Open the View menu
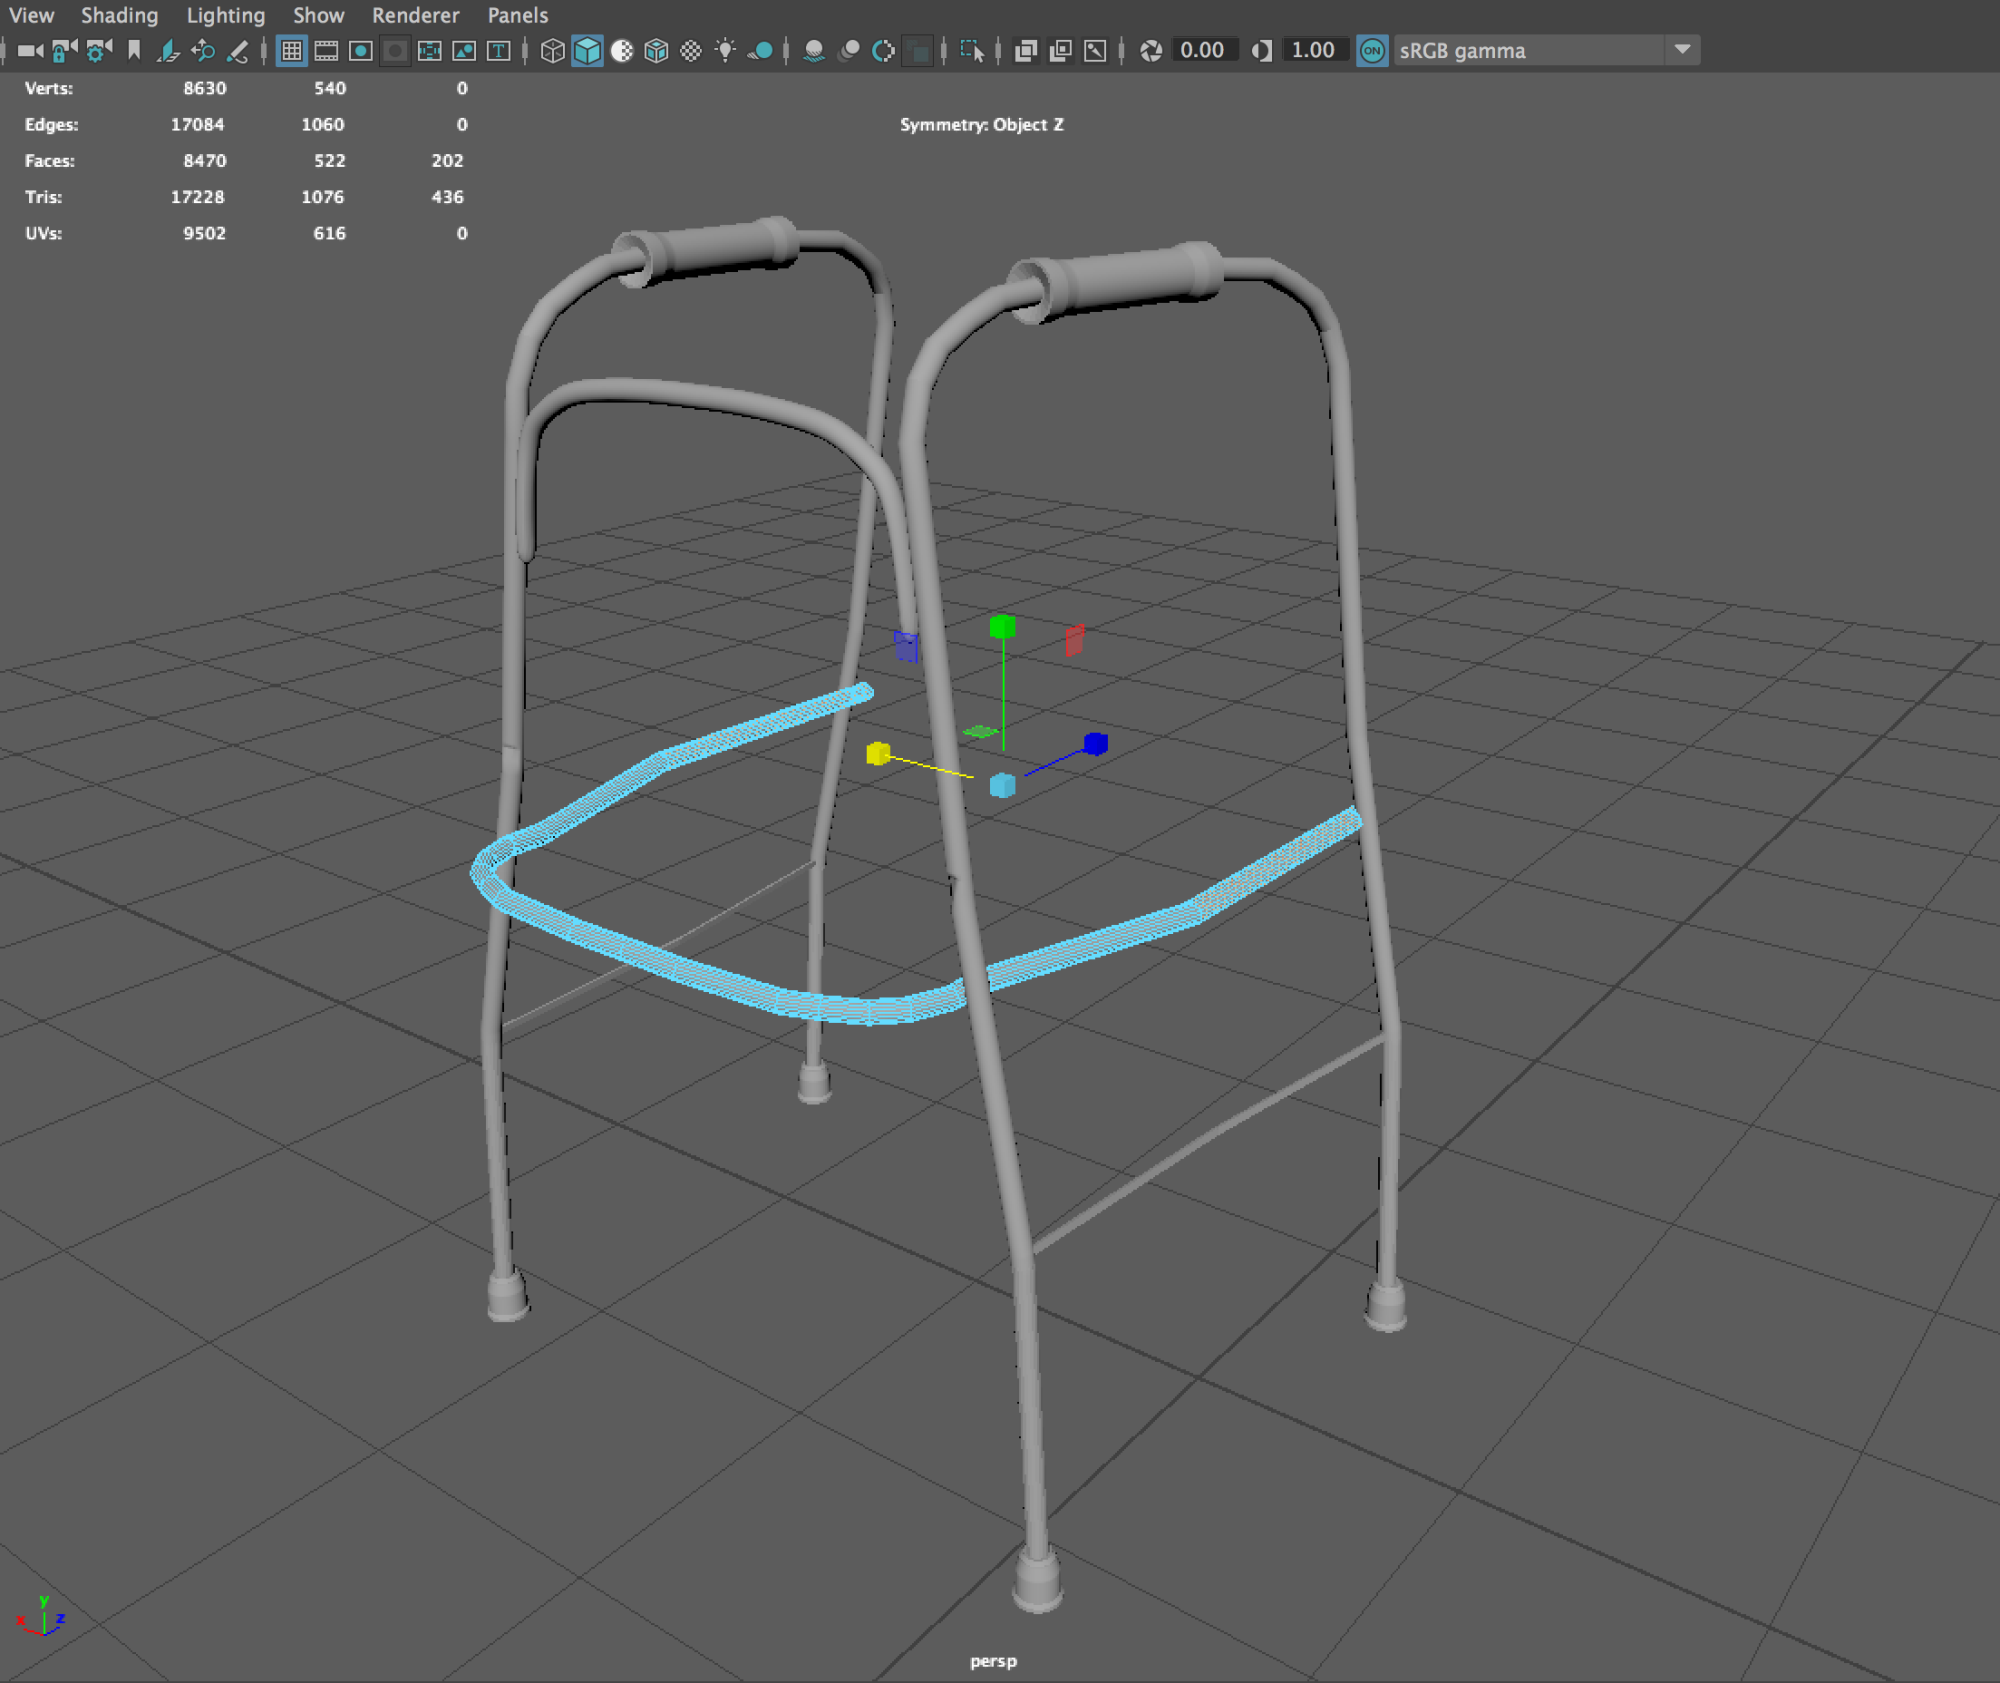This screenshot has width=2000, height=1683. pos(31,15)
